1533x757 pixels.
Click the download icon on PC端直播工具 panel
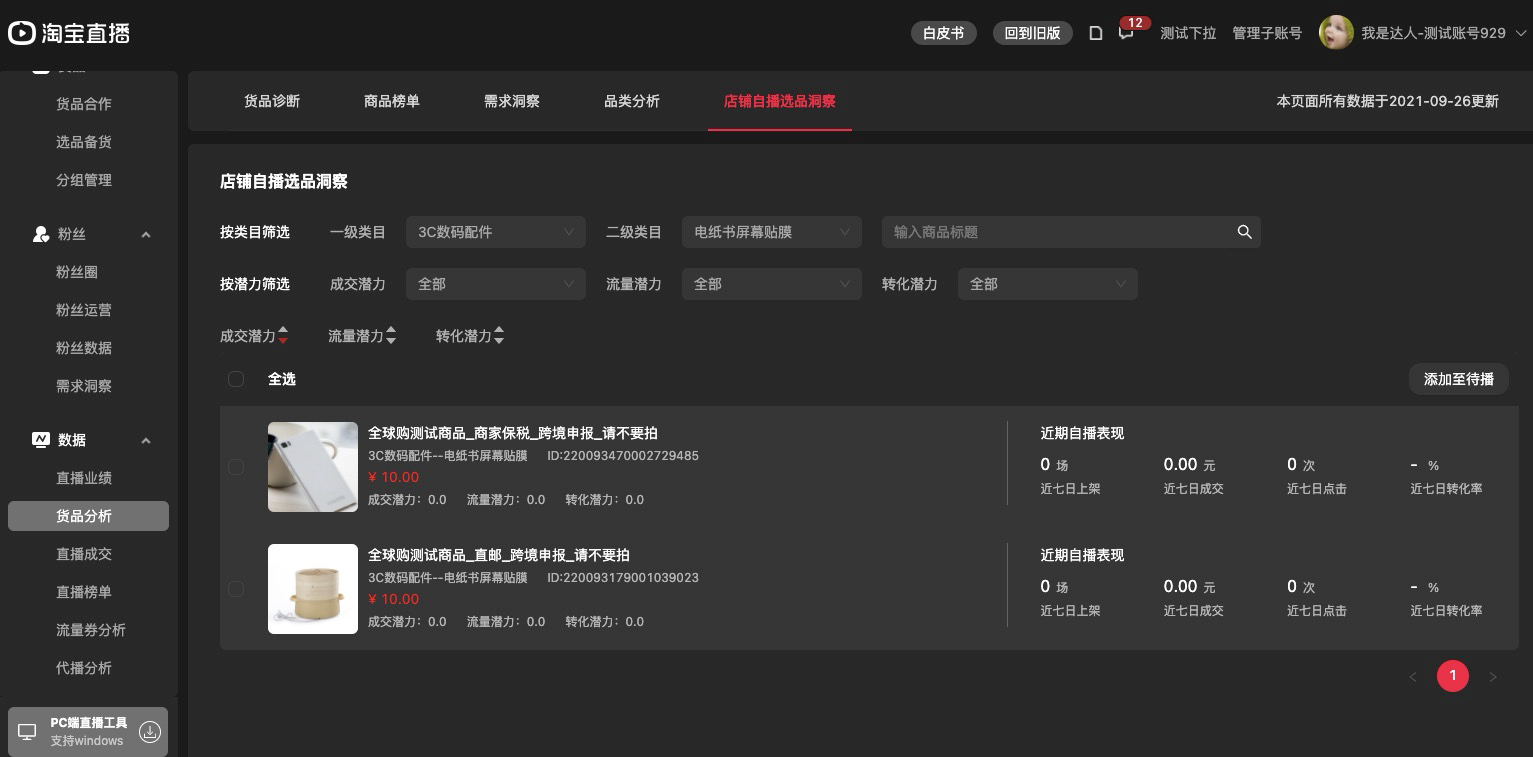point(150,731)
